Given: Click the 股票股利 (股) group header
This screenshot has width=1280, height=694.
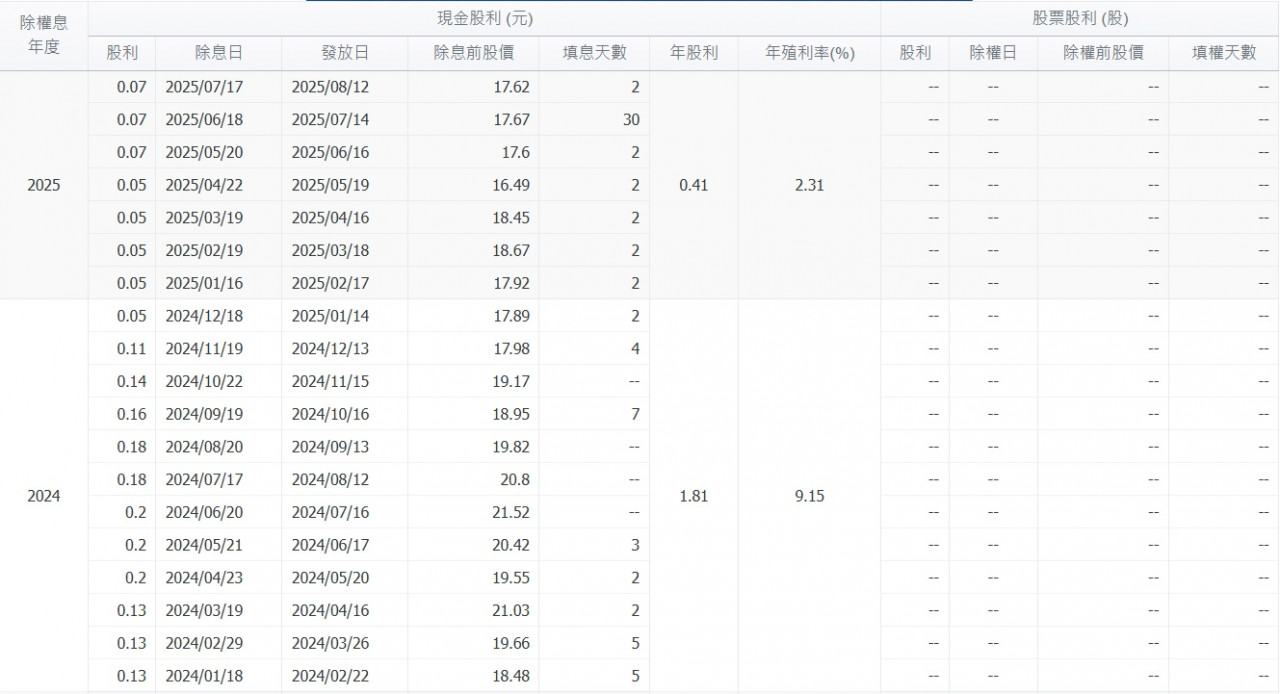Looking at the screenshot, I should pyautogui.click(x=1080, y=18).
